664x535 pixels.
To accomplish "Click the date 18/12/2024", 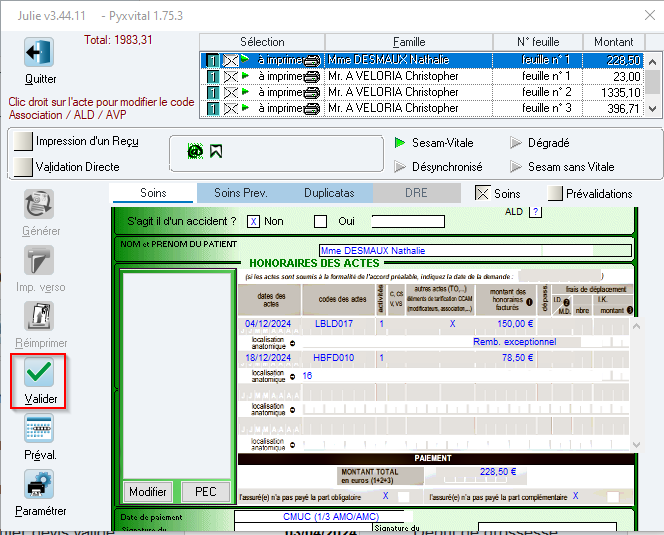I will (268, 358).
